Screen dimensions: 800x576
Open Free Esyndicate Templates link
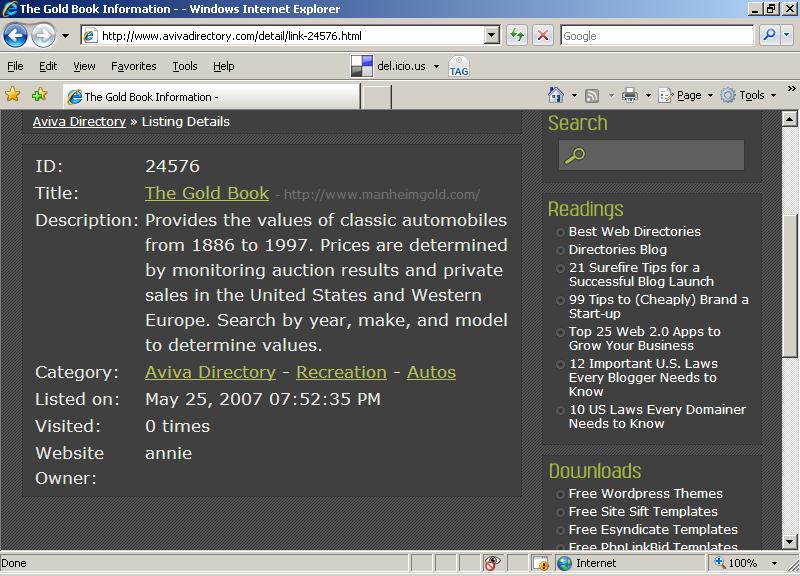coord(653,529)
